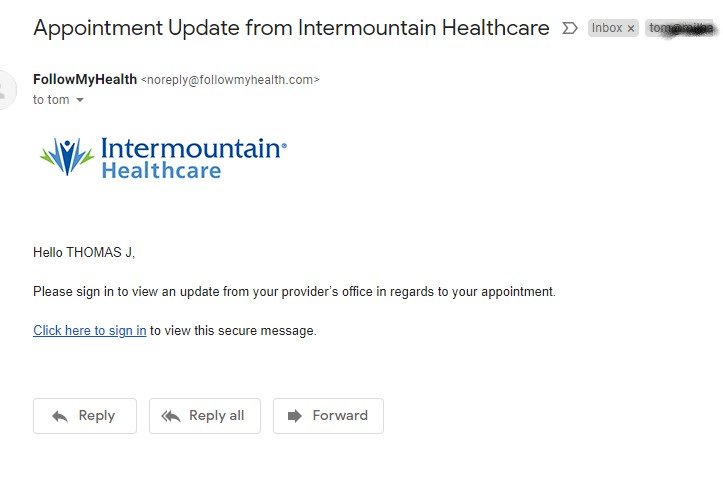Click the forward arrow icon
Viewport: 723px width, 498px height.
294,416
